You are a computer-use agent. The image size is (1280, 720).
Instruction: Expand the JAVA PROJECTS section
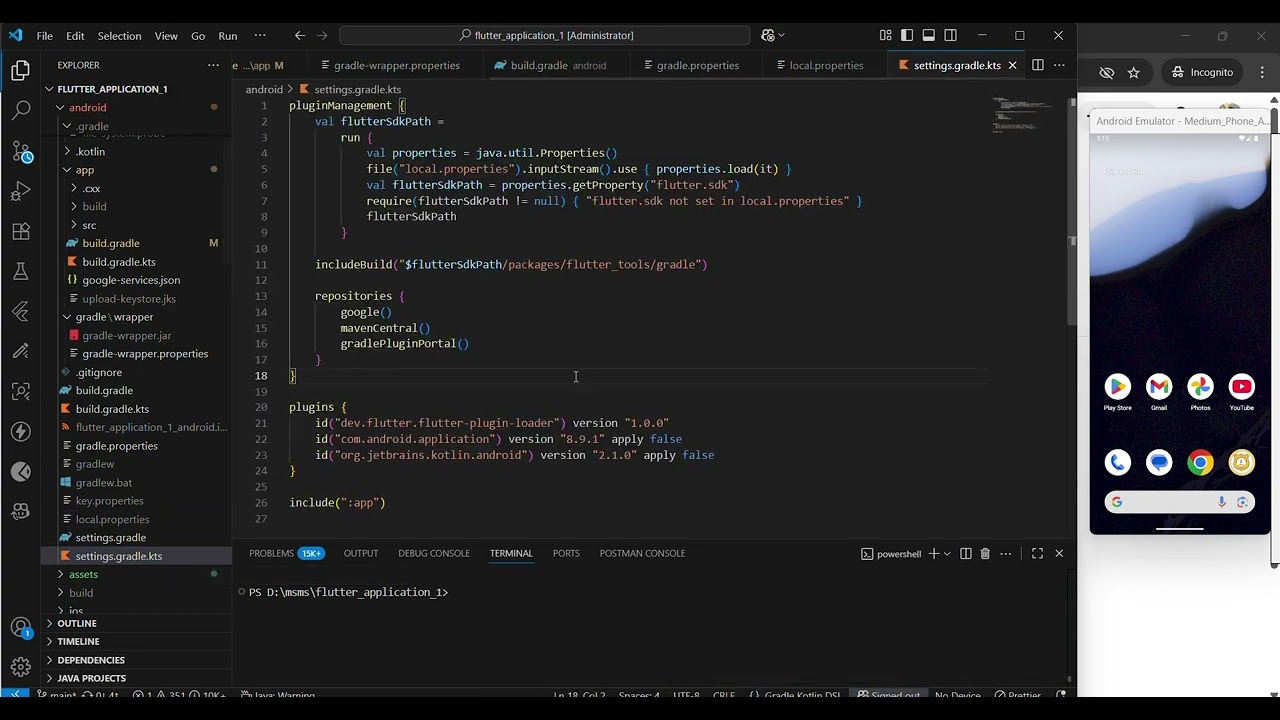pyautogui.click(x=91, y=678)
